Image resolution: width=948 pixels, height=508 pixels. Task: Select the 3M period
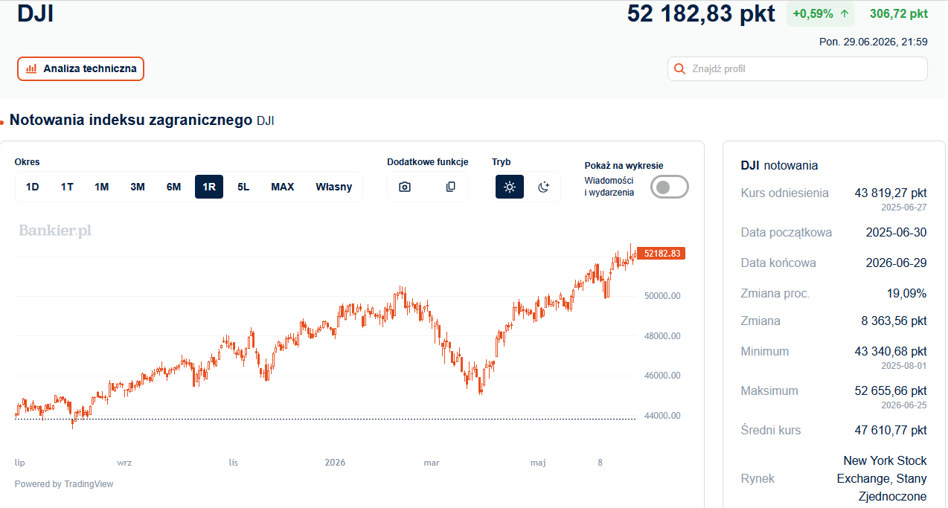point(137,187)
